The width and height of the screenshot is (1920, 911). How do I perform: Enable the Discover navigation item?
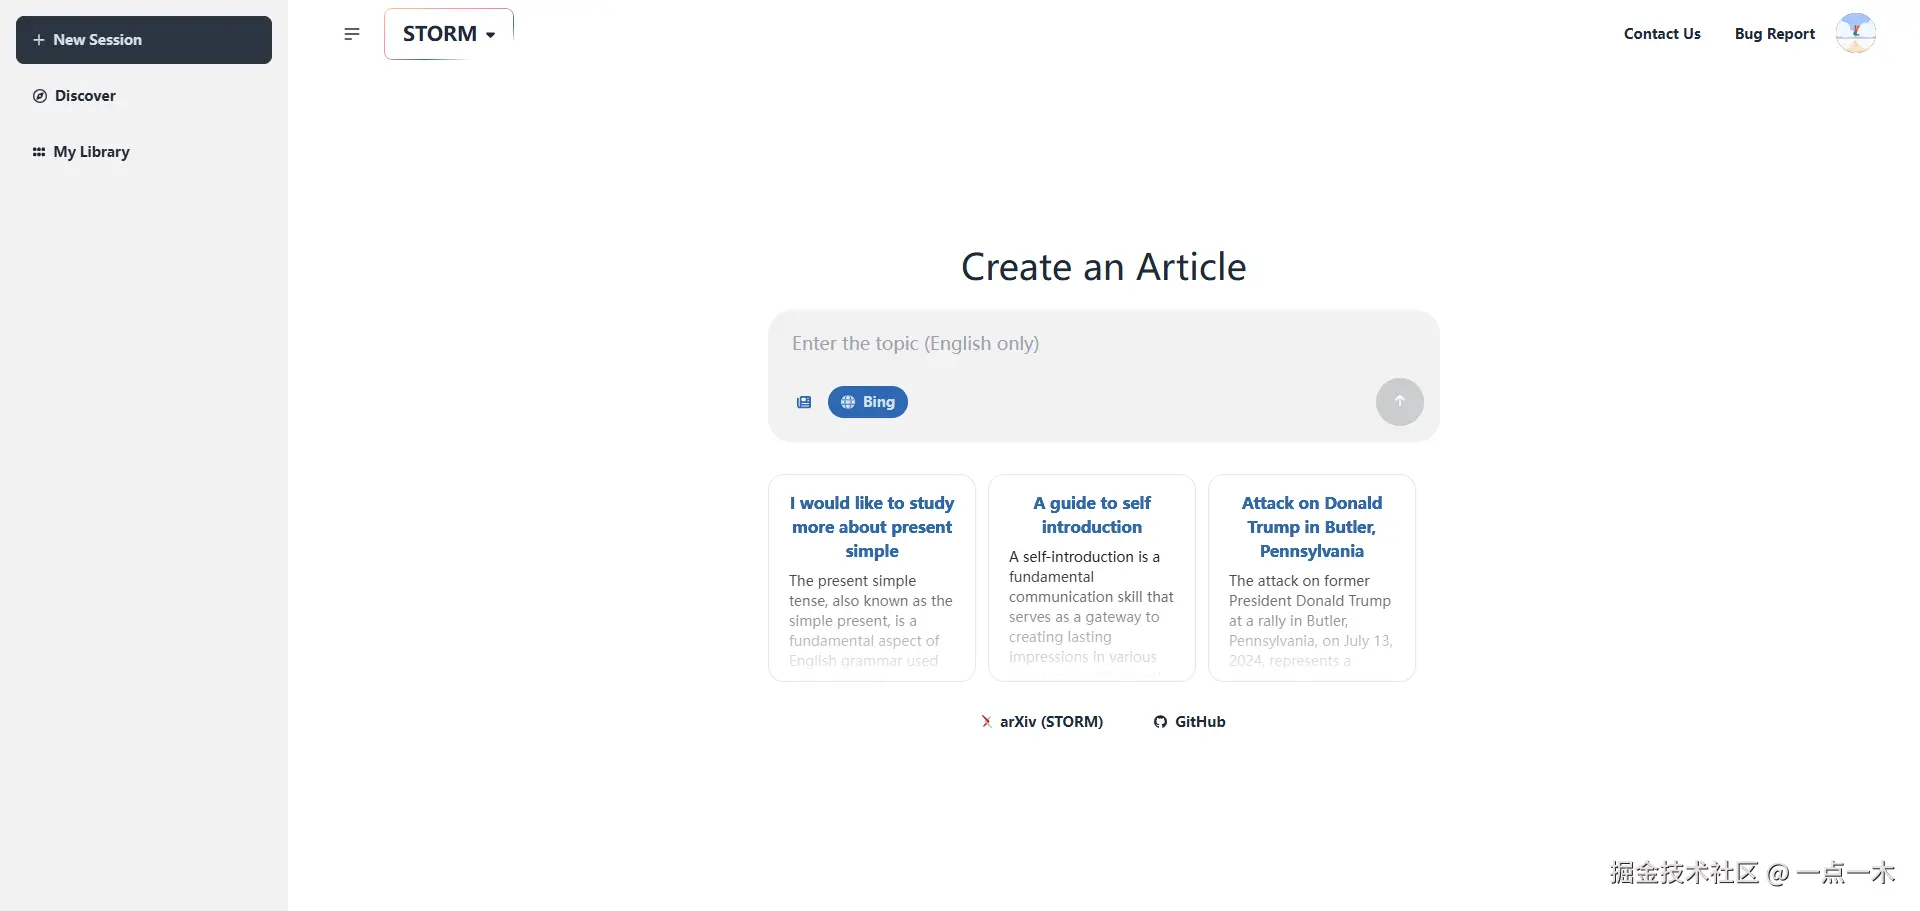pyautogui.click(x=86, y=95)
